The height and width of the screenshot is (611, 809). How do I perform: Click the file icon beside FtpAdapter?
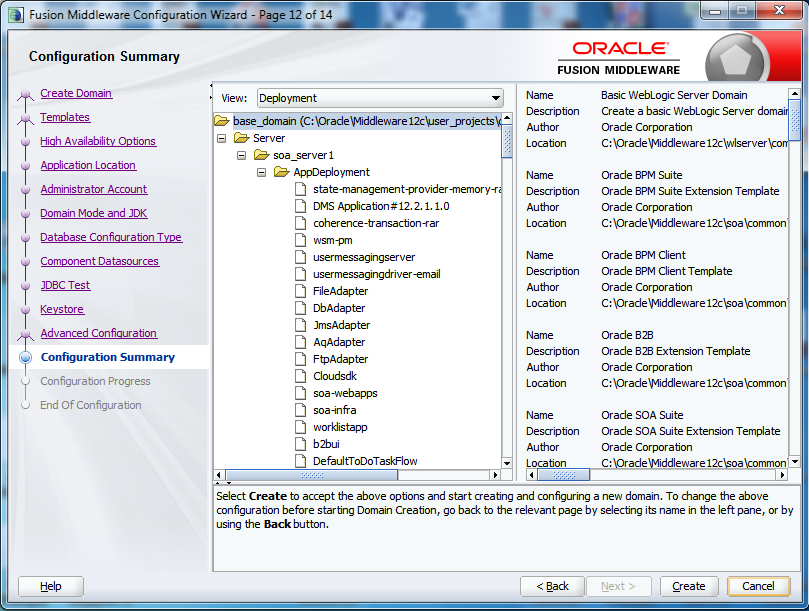pyautogui.click(x=301, y=359)
